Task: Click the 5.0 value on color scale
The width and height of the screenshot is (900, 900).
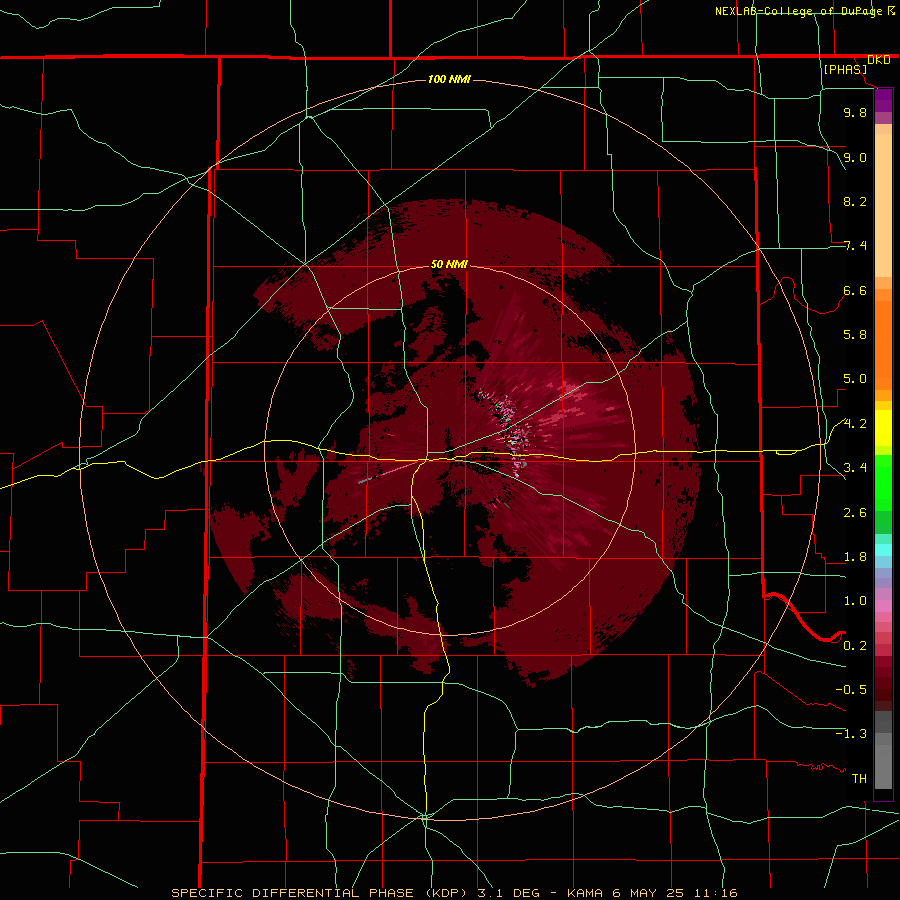Action: (x=855, y=379)
